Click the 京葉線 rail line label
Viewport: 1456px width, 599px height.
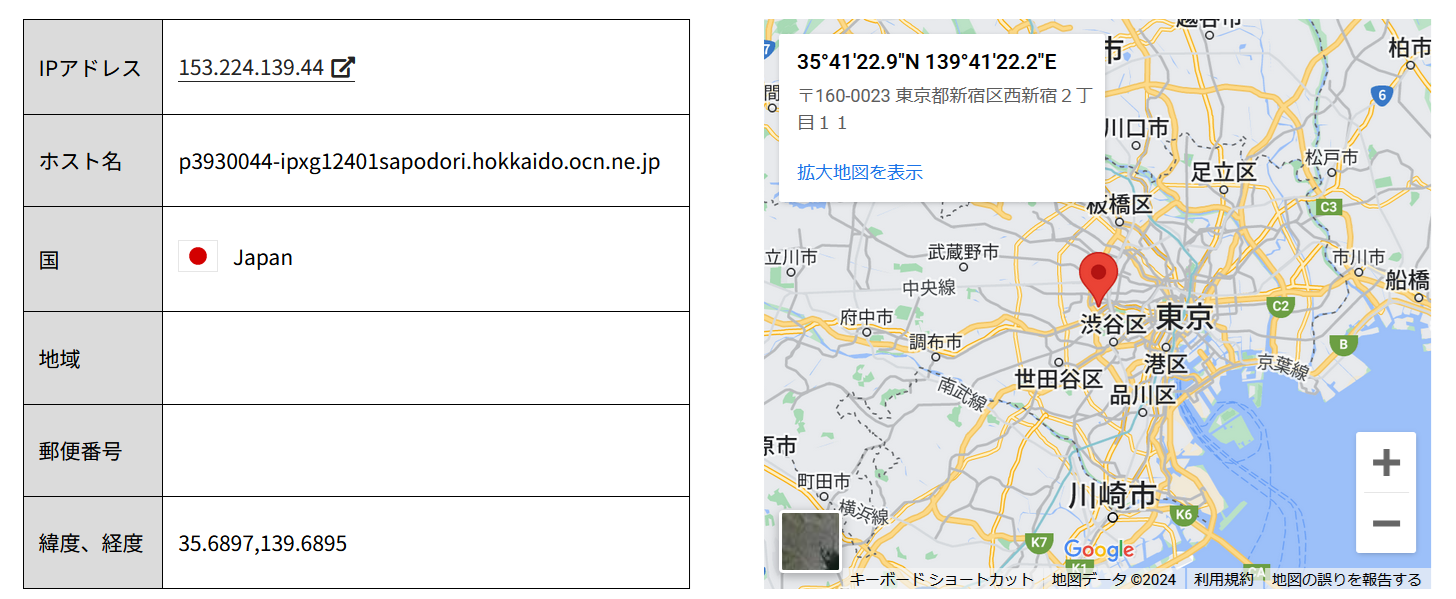pyautogui.click(x=1283, y=366)
